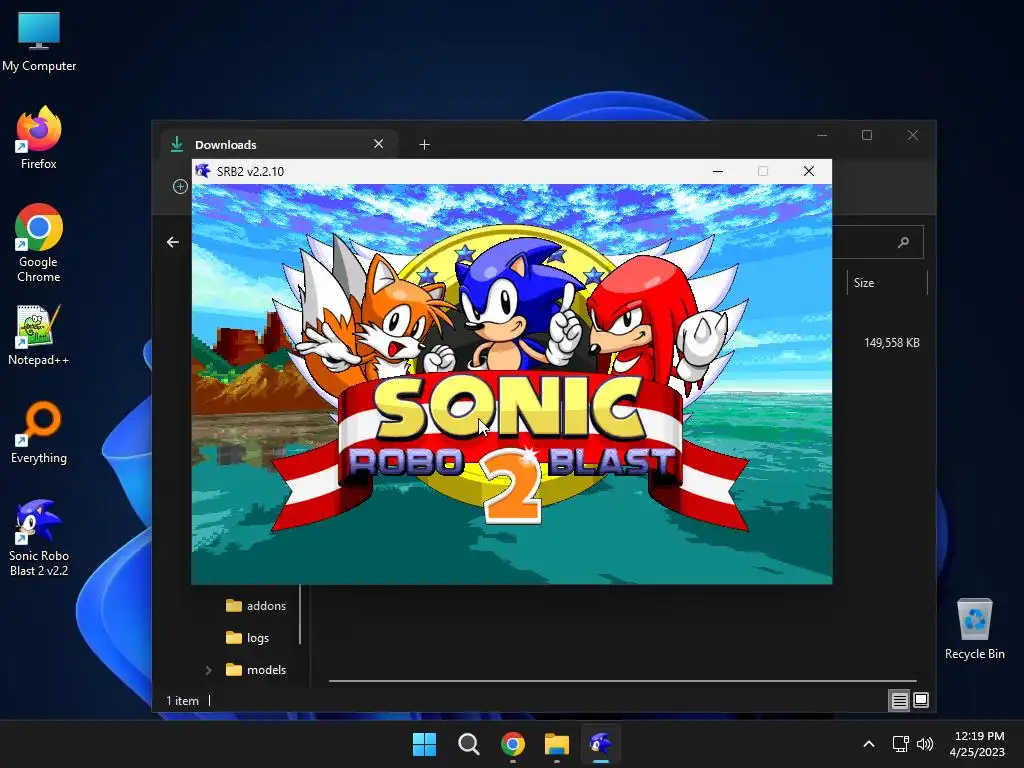
Task: Select the Downloads tab in File Explorer
Action: tap(278, 144)
